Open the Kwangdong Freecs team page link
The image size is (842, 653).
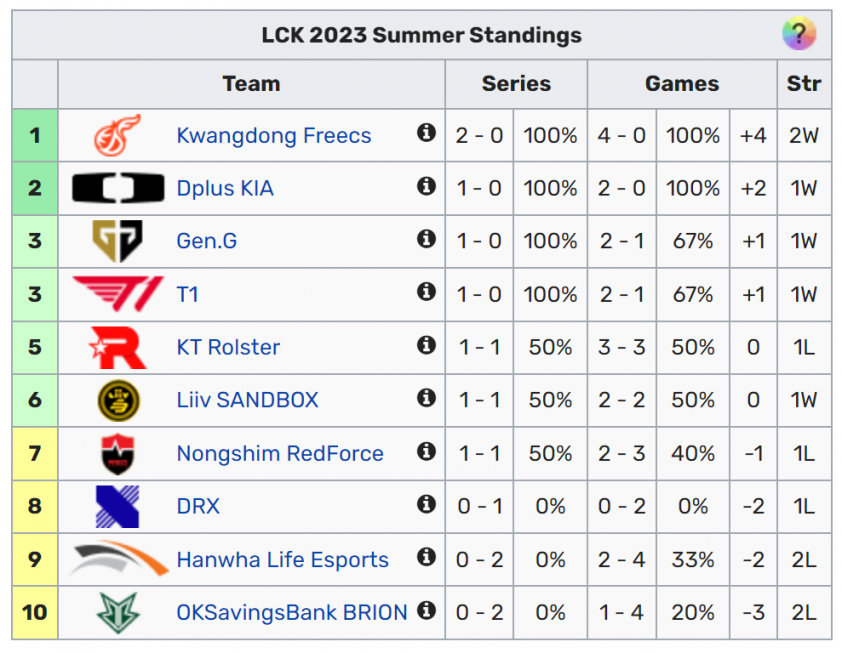pos(274,135)
